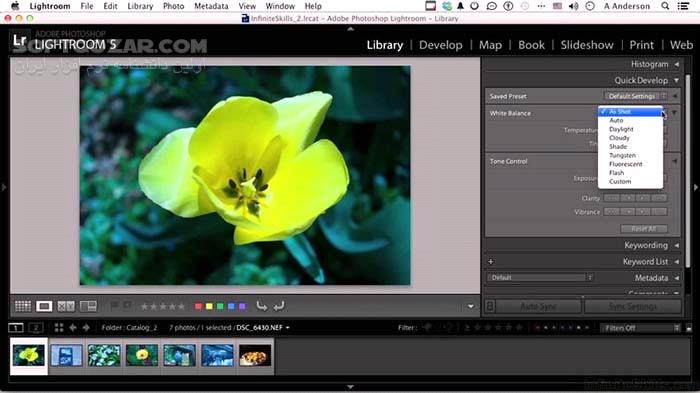Viewport: 700px width, 393px height.
Task: Hide the top module picker panel arrow
Action: pyautogui.click(x=350, y=29)
